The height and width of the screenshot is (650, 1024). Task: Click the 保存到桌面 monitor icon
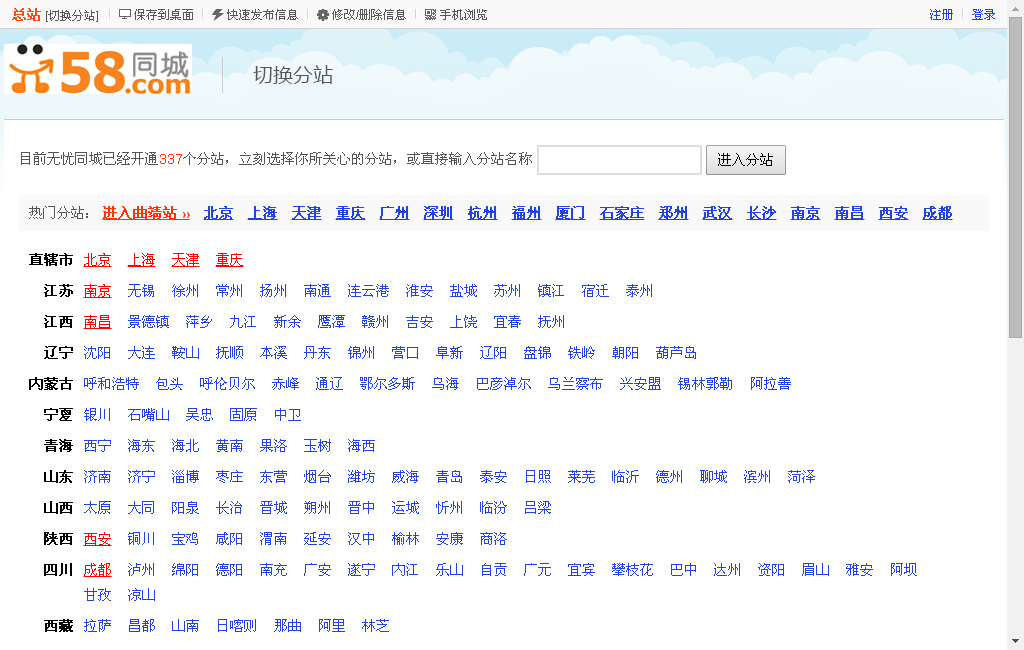point(125,14)
